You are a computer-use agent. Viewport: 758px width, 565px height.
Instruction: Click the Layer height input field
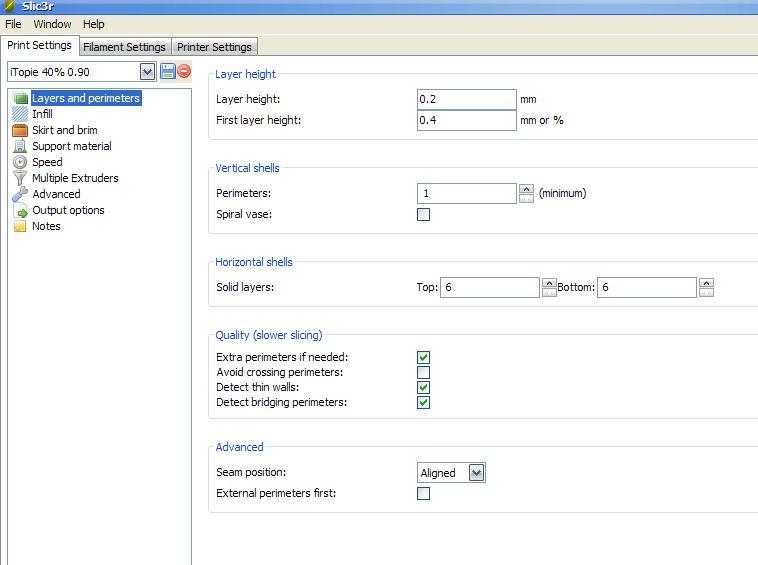coord(466,99)
